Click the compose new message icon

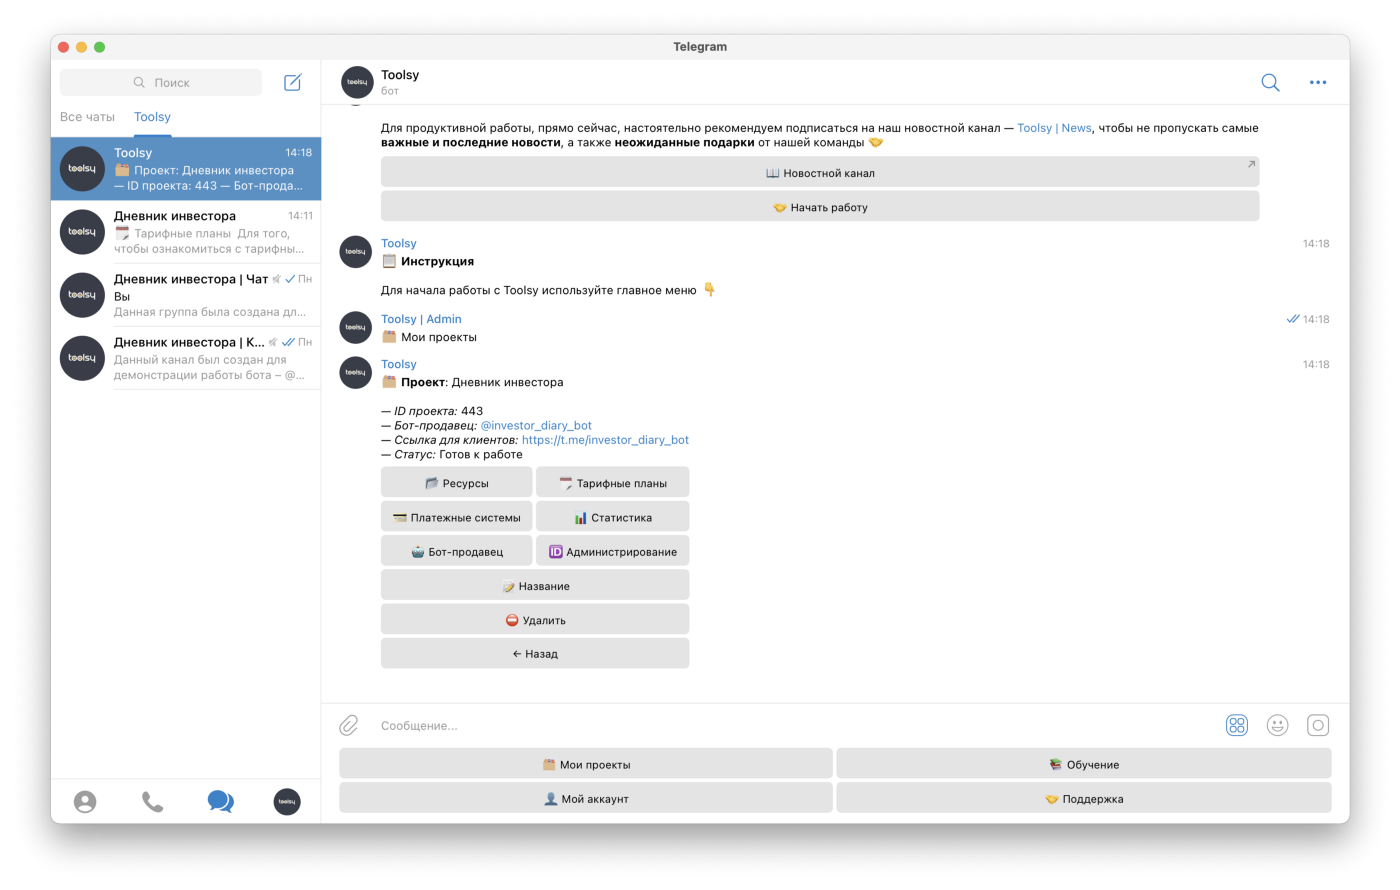[293, 82]
